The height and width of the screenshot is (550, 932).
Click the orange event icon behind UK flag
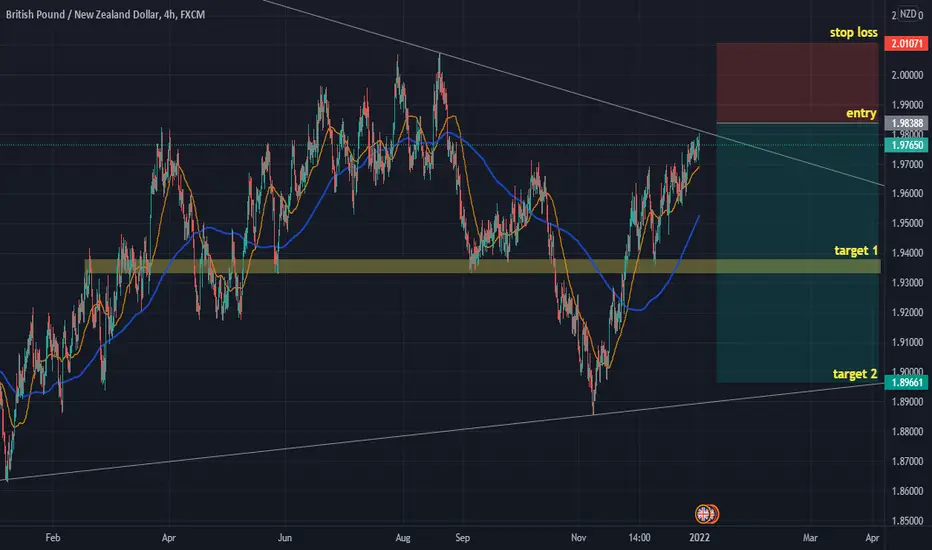tap(716, 514)
